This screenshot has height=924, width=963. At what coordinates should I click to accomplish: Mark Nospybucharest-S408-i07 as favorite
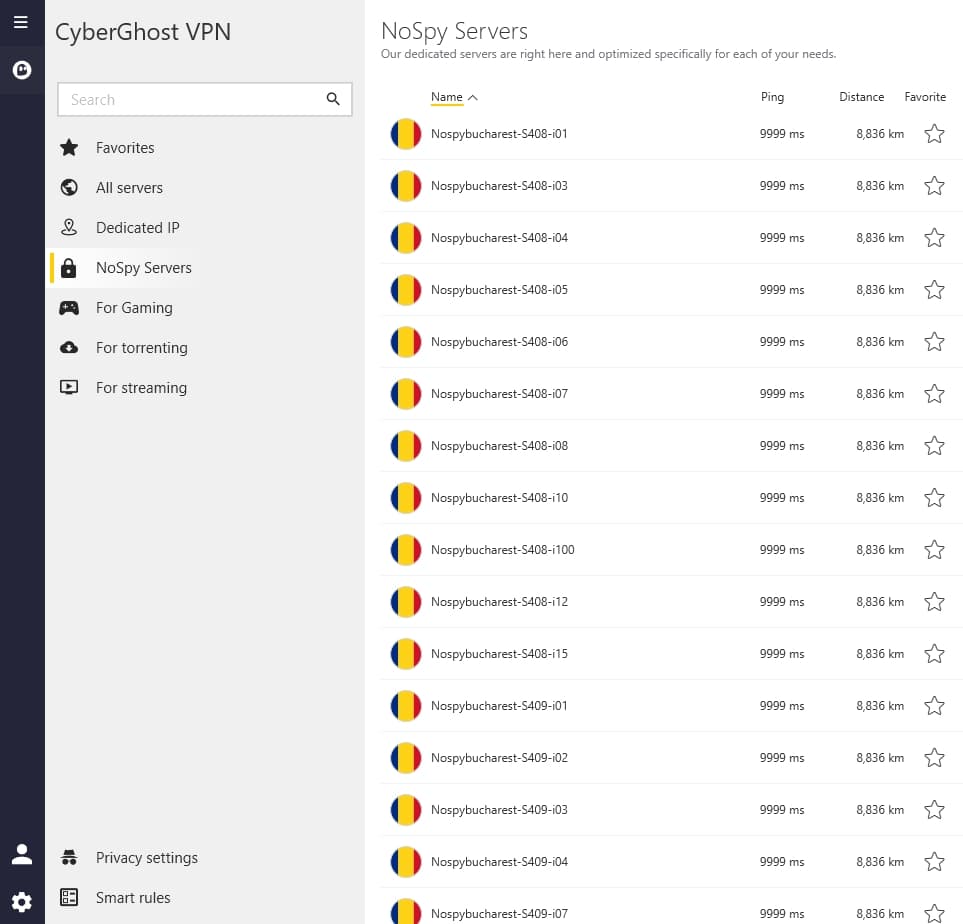934,393
